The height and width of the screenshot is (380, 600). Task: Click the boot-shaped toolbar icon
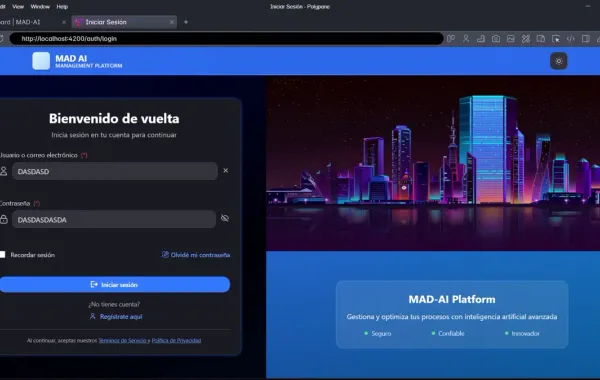[x=481, y=39]
